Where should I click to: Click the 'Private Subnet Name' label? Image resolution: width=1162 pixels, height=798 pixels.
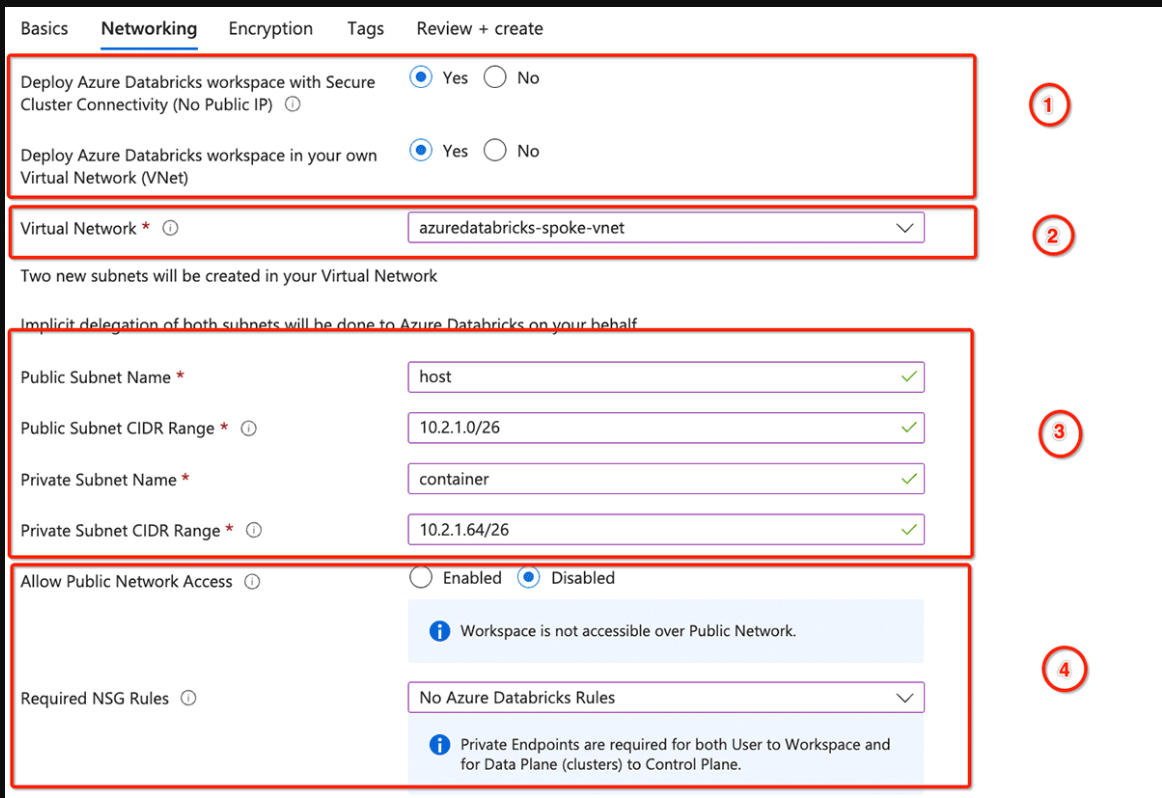(99, 480)
